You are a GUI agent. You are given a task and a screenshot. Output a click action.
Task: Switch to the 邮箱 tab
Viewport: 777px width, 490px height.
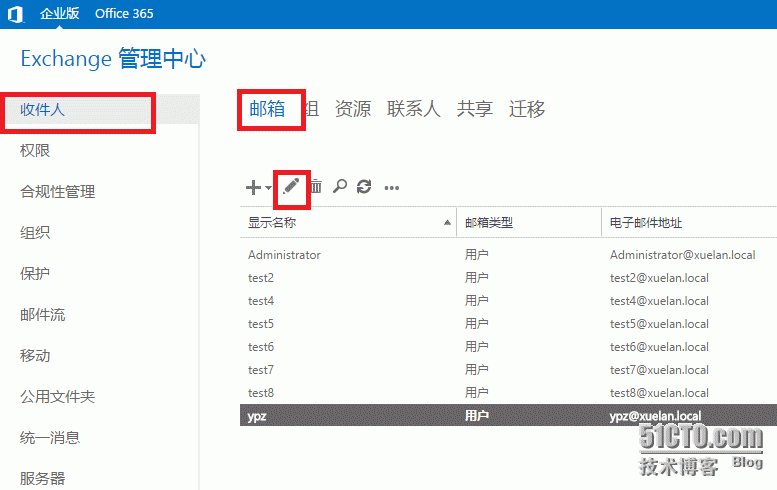pos(267,109)
